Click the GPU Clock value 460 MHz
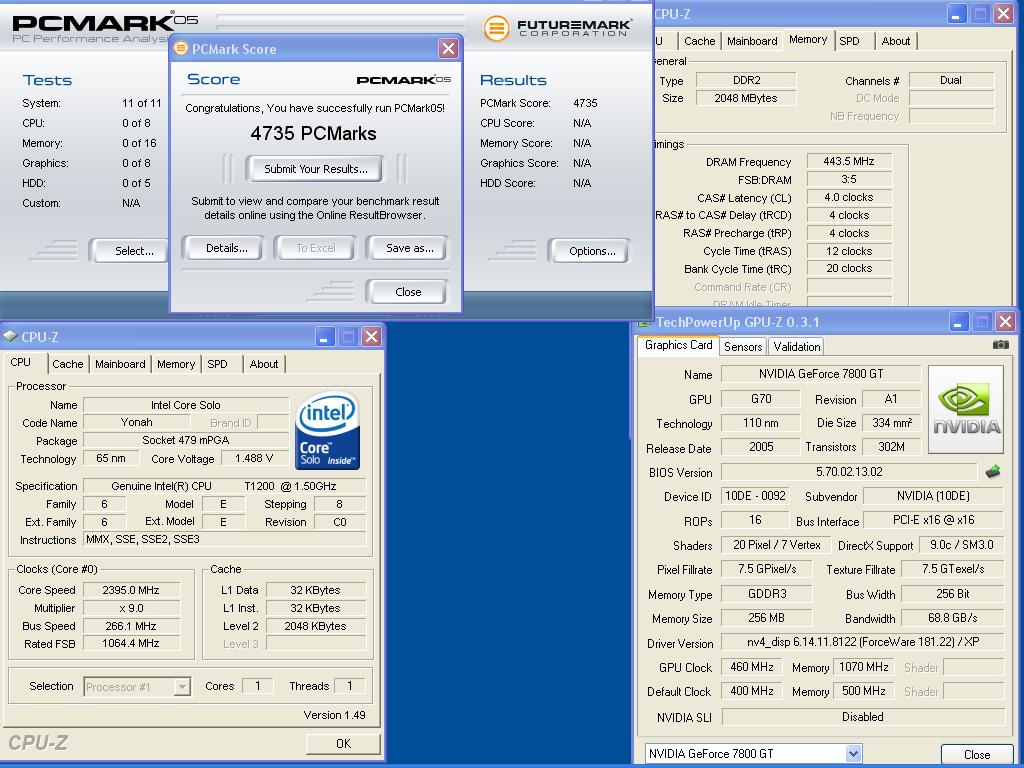The height and width of the screenshot is (768, 1024). (752, 667)
